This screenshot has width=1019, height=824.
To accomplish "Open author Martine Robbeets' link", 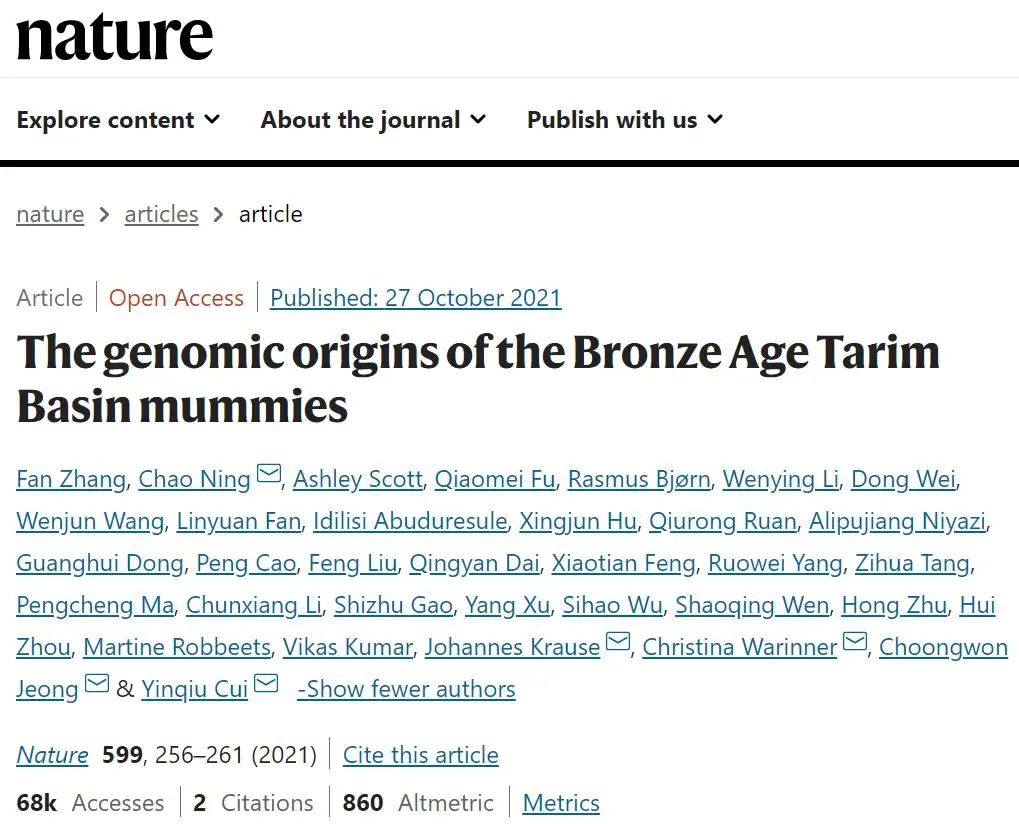I will click(x=177, y=647).
